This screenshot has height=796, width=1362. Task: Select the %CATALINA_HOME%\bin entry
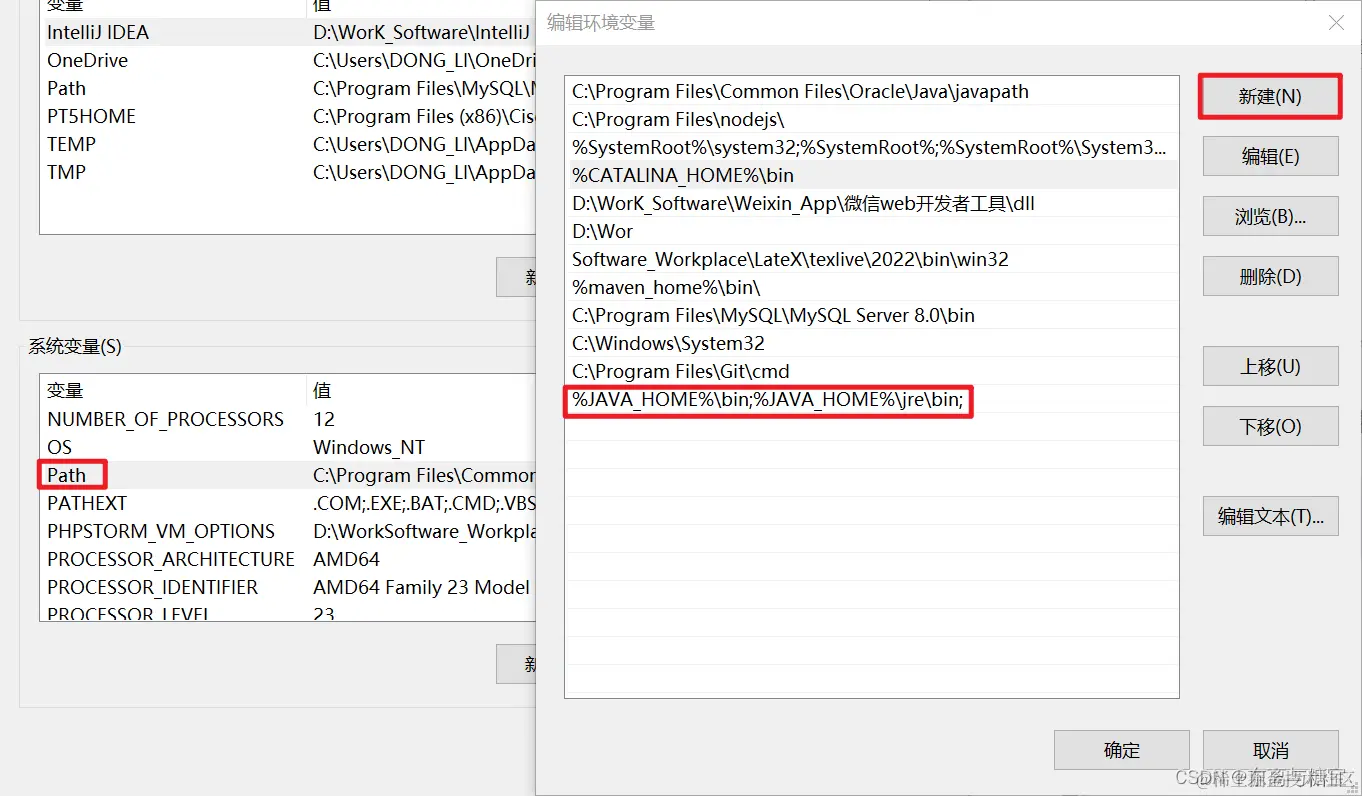[x=872, y=175]
